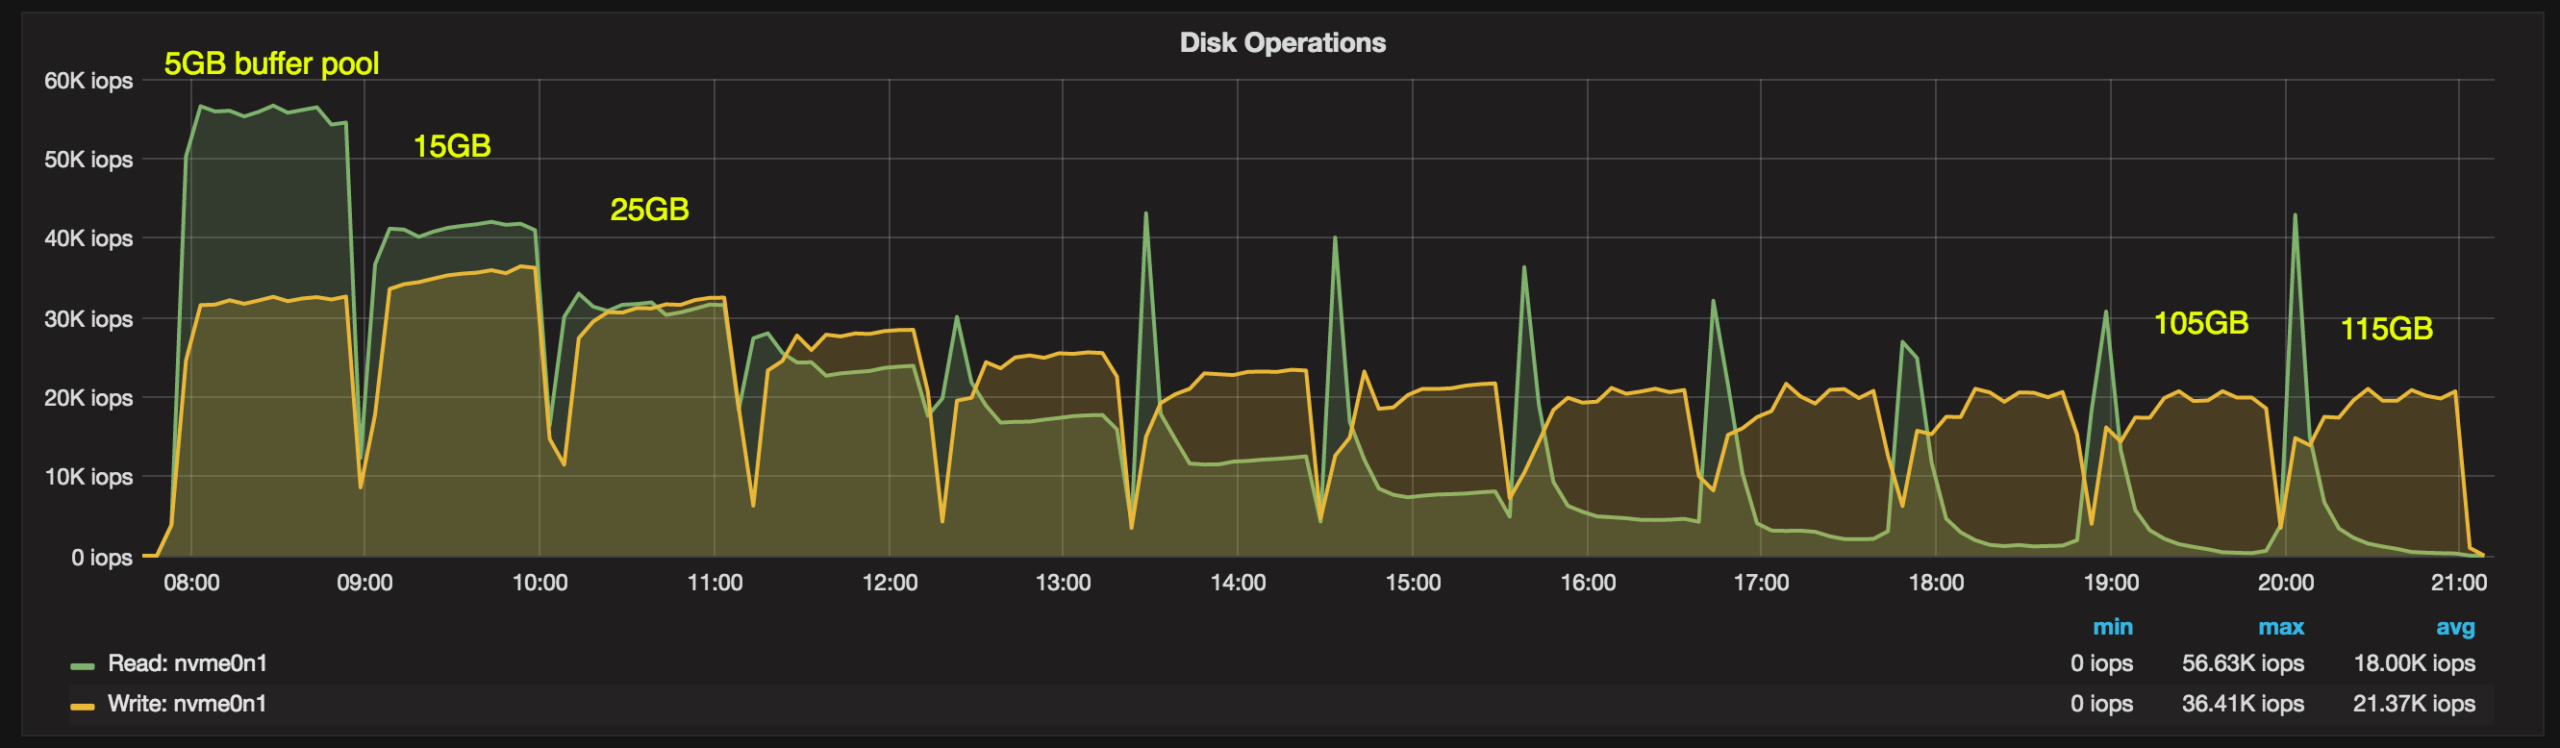This screenshot has height=748, width=2560.
Task: Click the Write avg value 21.37K iops
Action: 2413,704
